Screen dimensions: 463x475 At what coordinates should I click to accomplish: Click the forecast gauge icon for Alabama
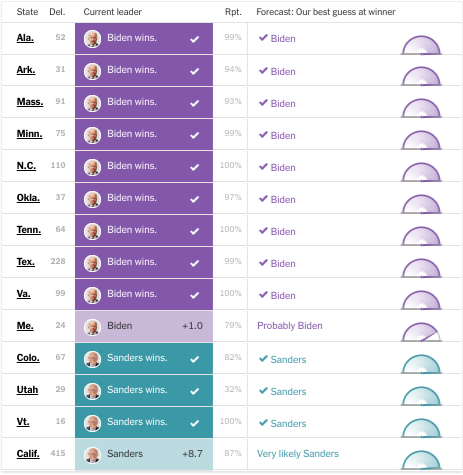point(421,45)
